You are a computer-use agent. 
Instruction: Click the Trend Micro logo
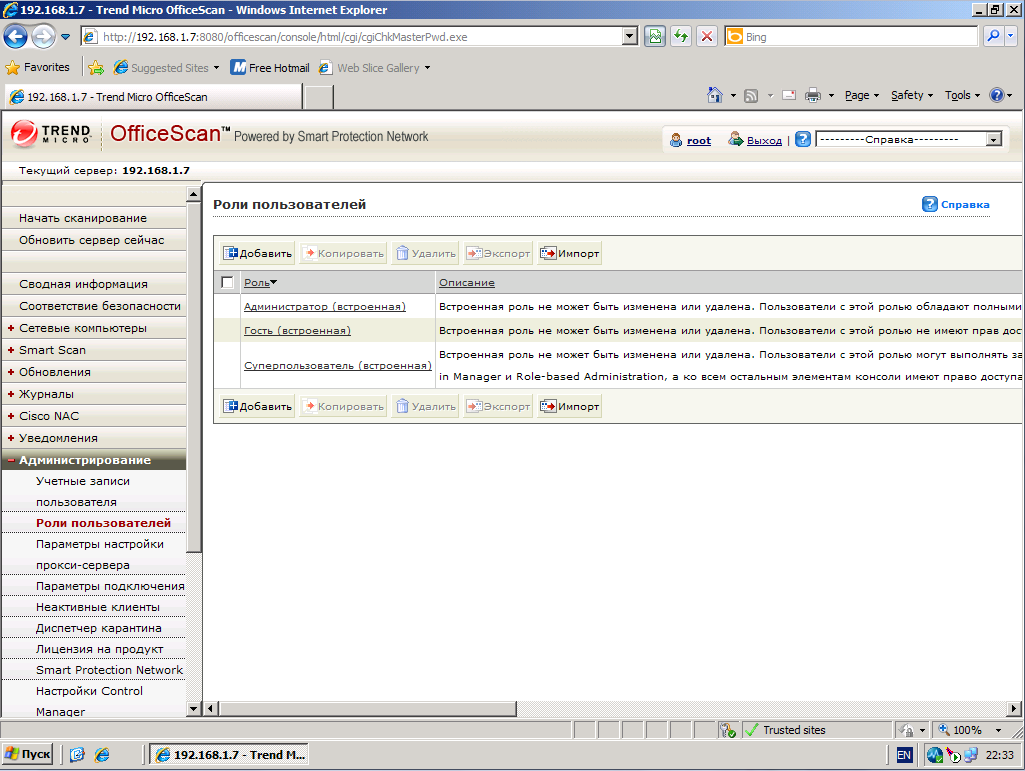point(50,134)
